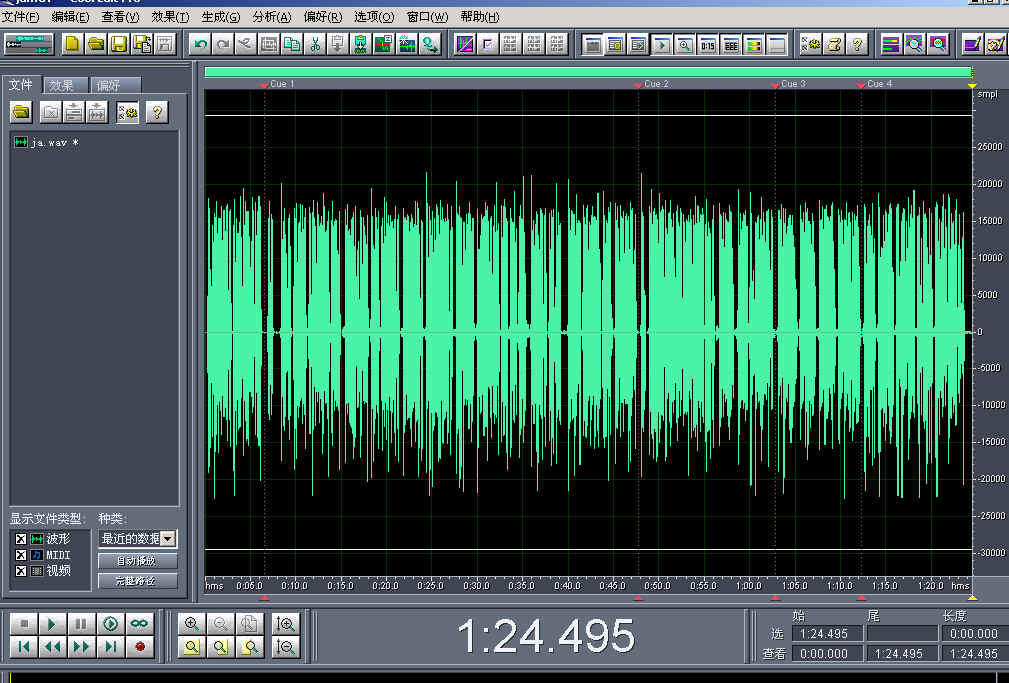Save the file with the floppy disk icon
The image size is (1009, 683).
pos(119,44)
